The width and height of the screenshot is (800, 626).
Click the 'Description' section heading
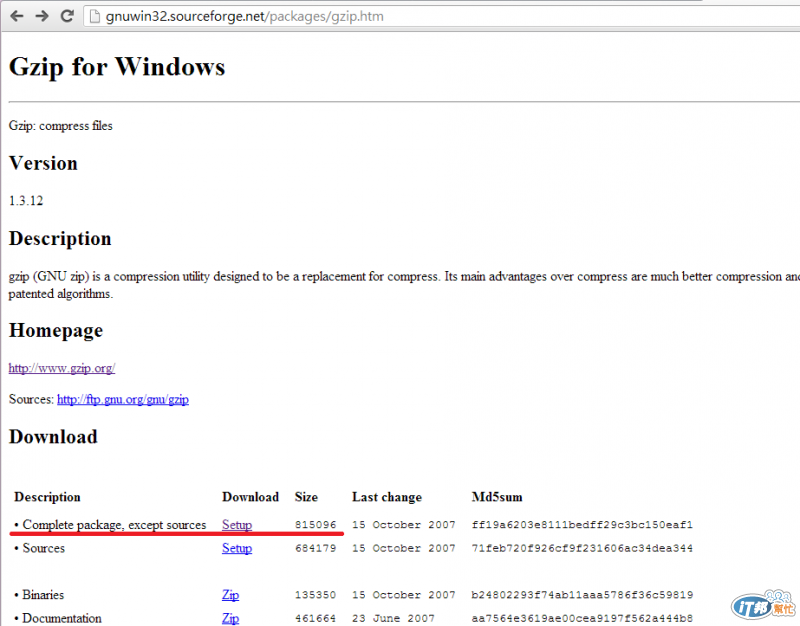click(60, 238)
